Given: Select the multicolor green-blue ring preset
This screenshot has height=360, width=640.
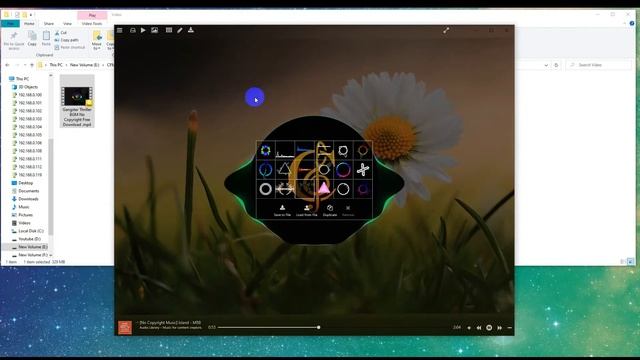Looking at the screenshot, I should pos(266,151).
